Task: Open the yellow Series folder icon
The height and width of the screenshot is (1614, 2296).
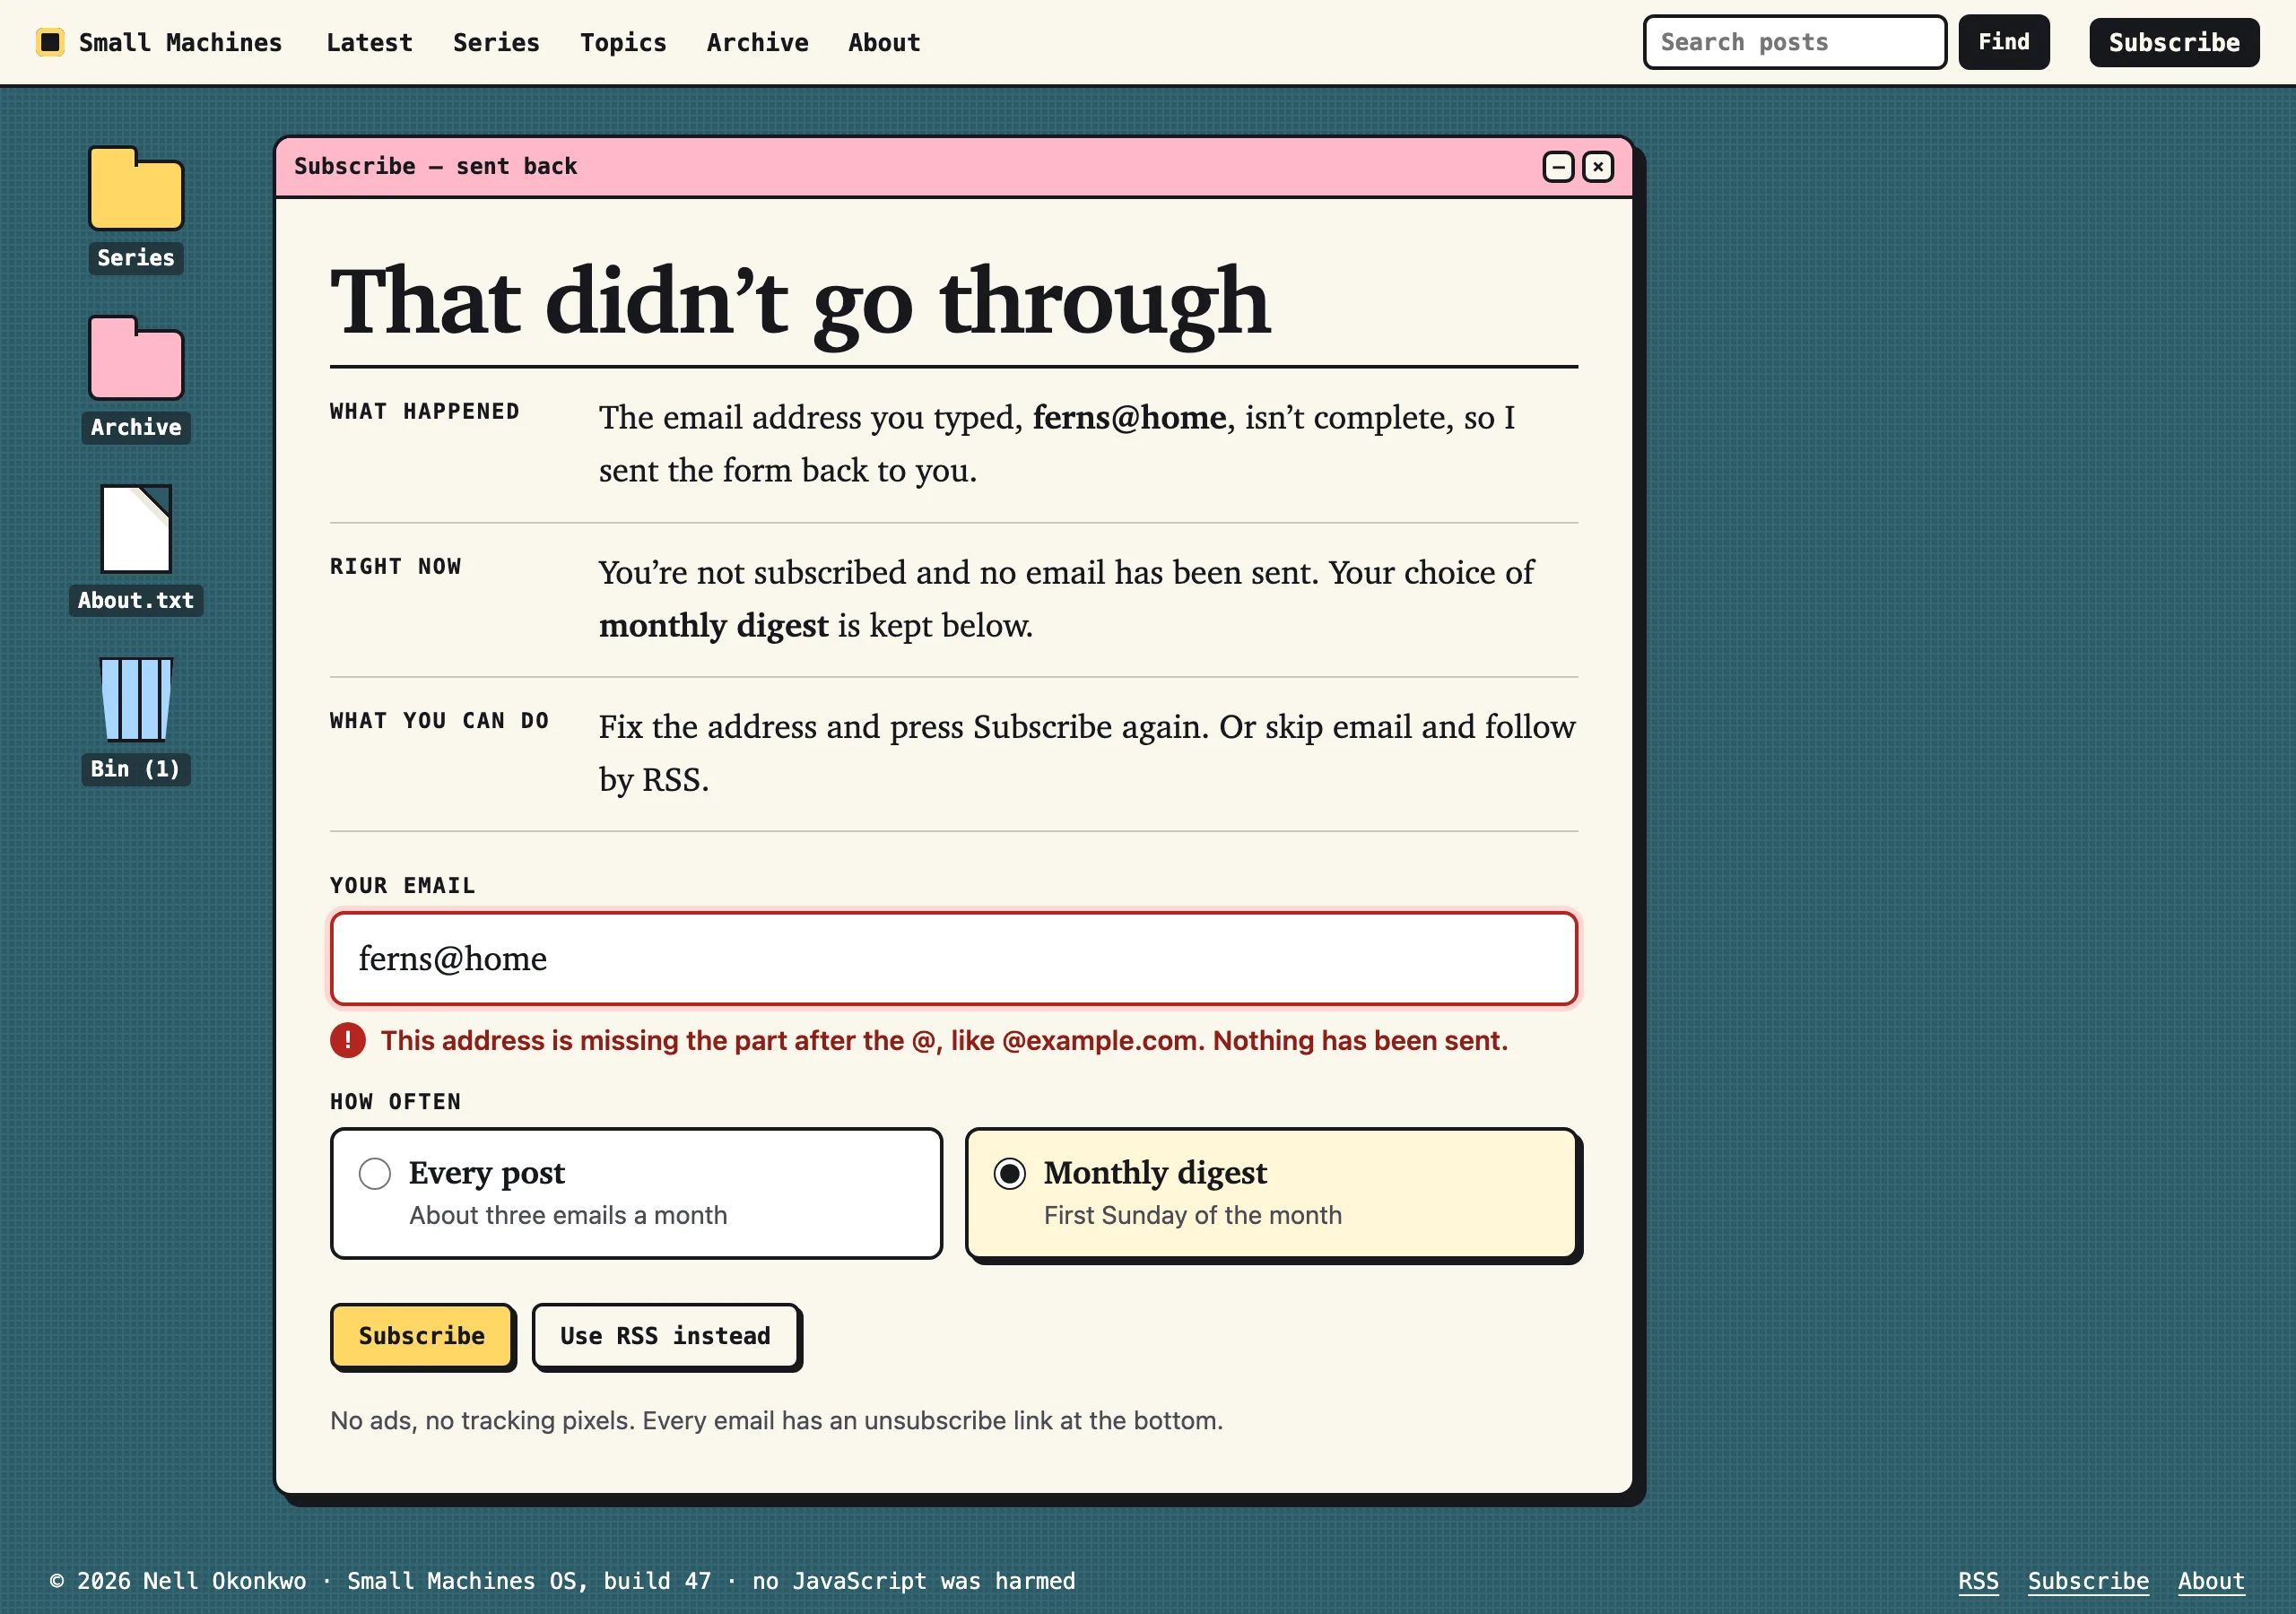Action: (136, 189)
